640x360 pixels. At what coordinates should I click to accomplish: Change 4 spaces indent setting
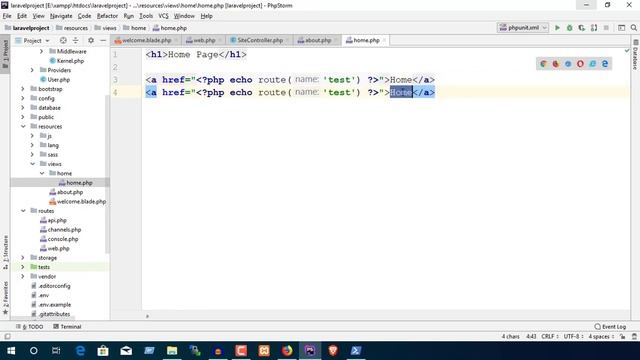601,337
